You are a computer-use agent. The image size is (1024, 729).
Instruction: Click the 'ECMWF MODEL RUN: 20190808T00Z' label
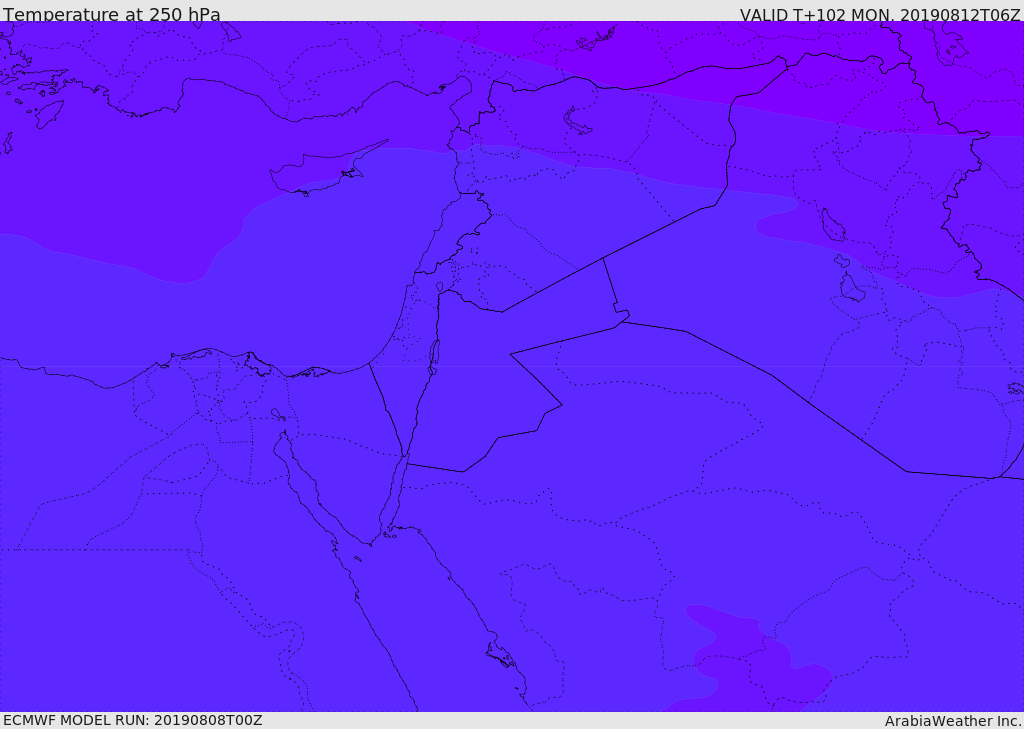(133, 720)
